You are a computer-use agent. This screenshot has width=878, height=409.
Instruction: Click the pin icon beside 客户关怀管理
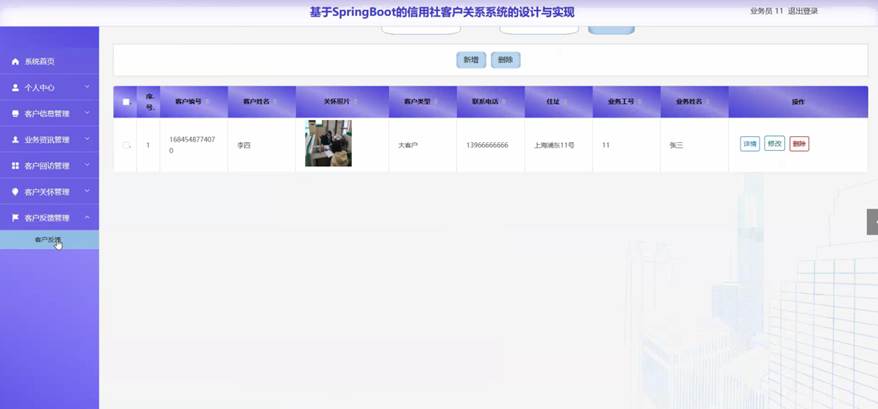tap(15, 192)
